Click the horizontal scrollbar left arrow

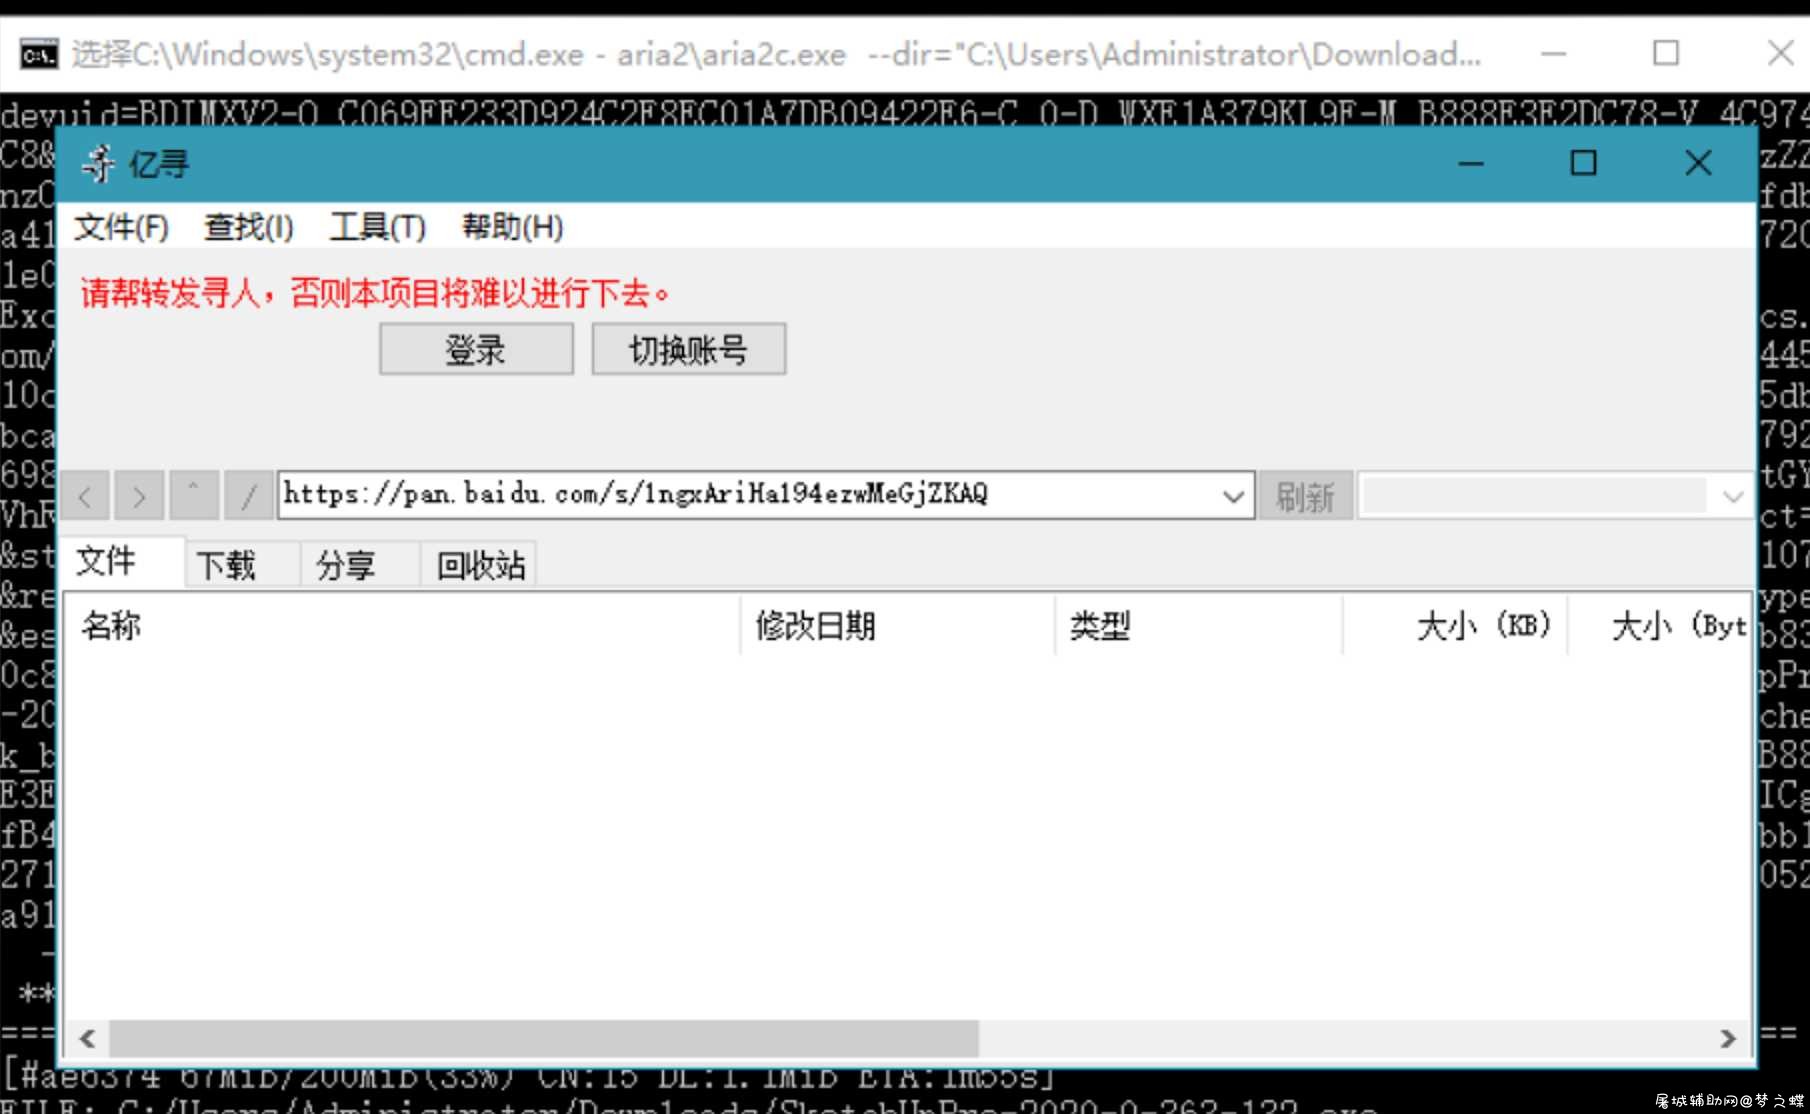pos(88,1038)
